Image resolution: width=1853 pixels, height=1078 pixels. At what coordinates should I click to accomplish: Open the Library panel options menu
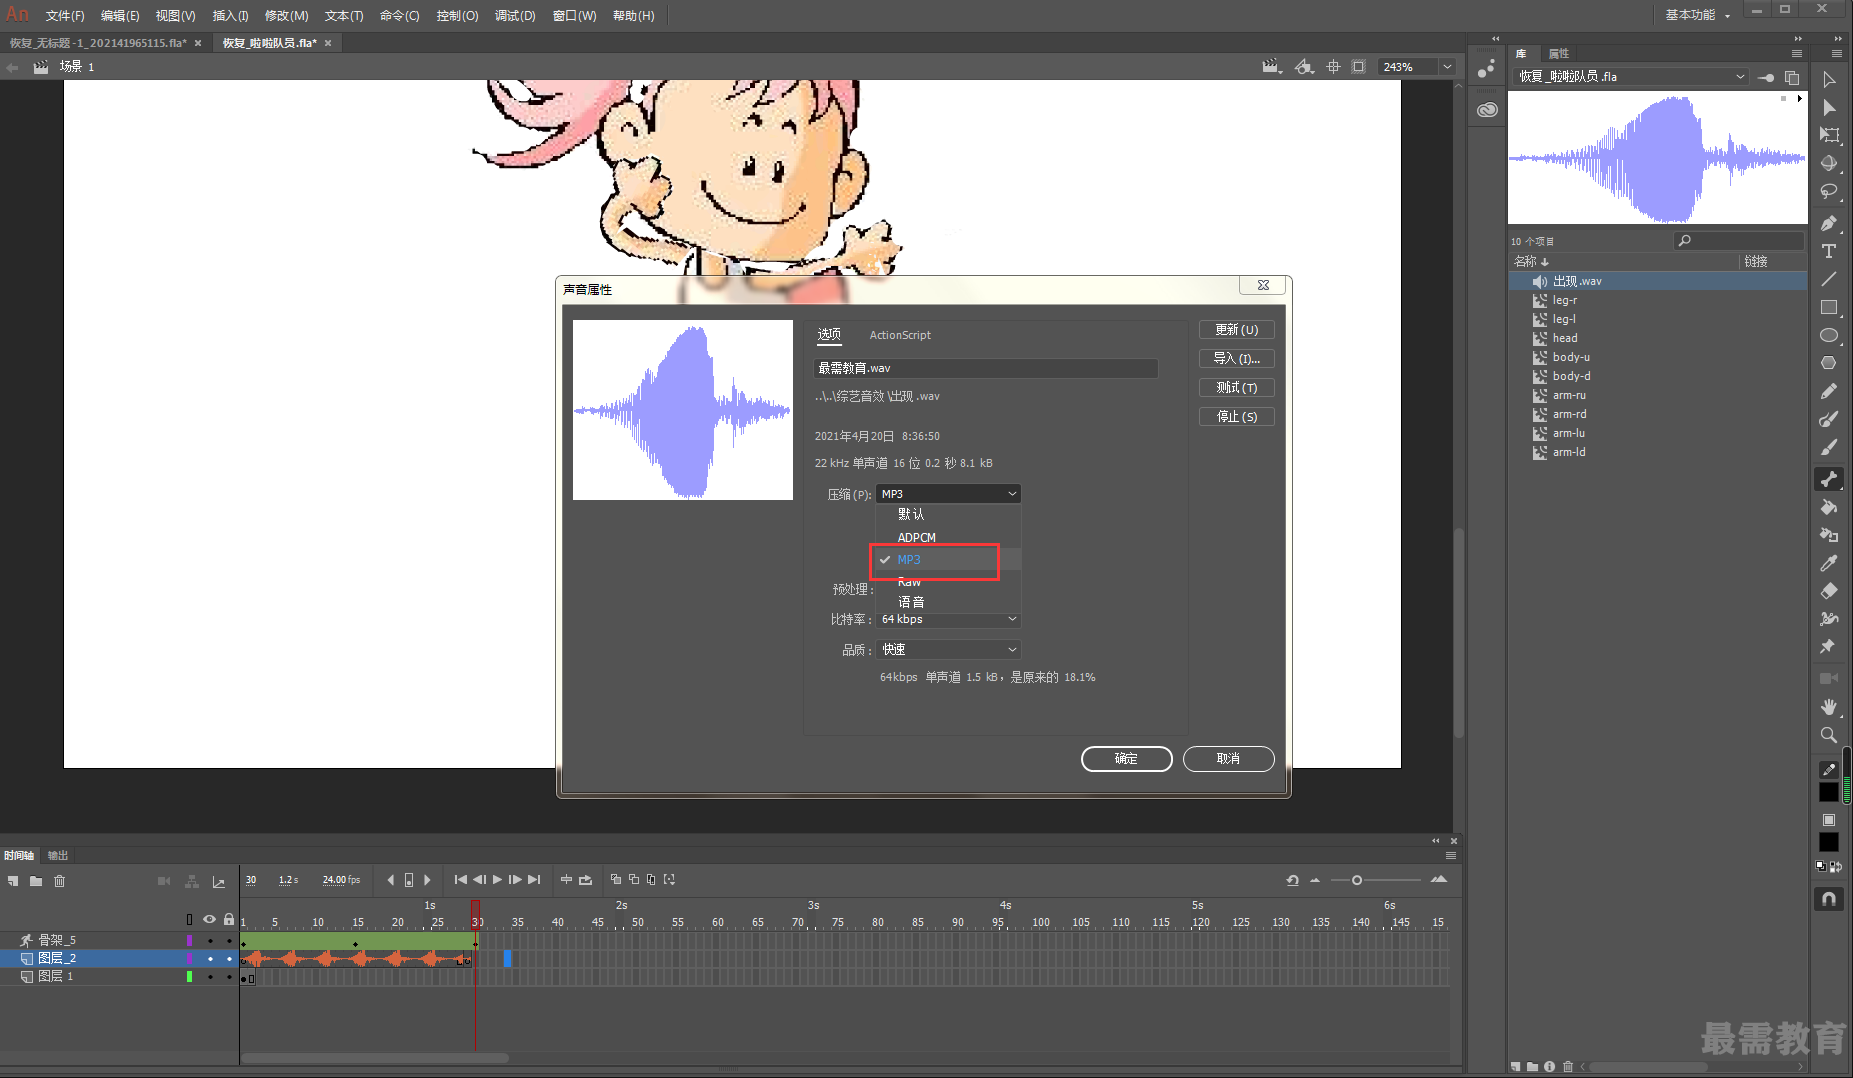coord(1797,54)
